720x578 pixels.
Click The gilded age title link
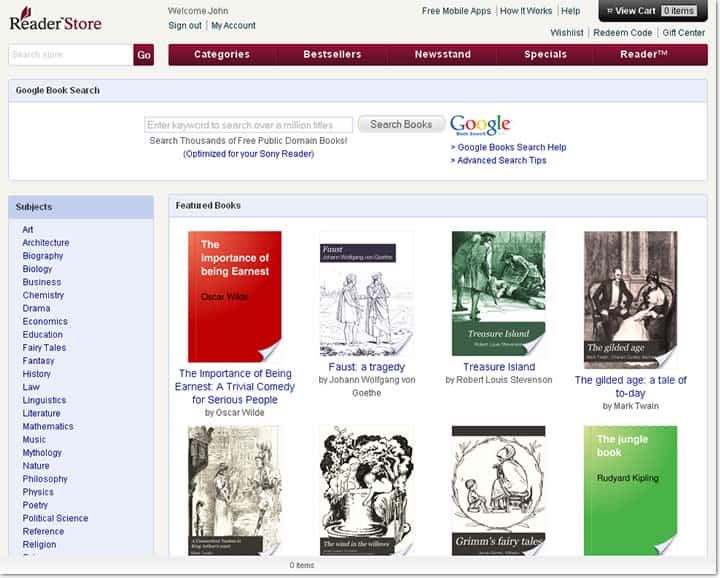tap(630, 387)
